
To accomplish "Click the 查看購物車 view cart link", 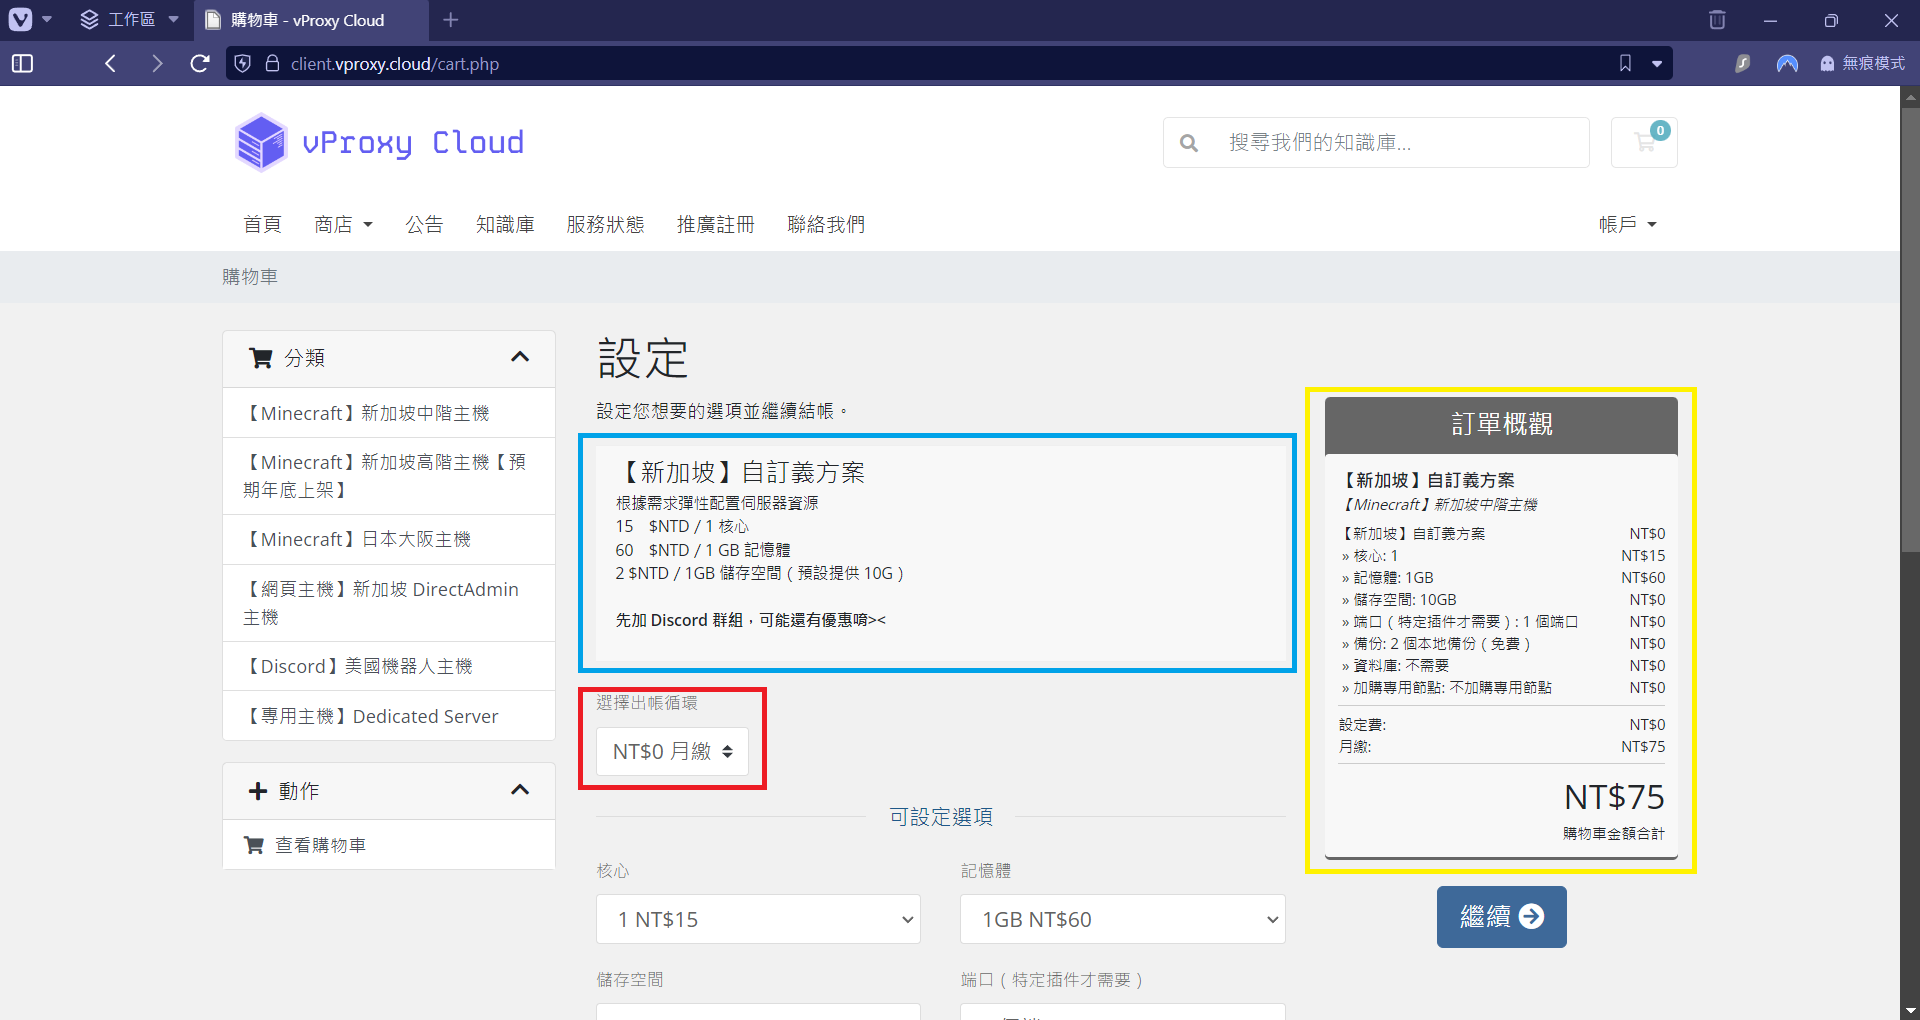I will coord(320,846).
